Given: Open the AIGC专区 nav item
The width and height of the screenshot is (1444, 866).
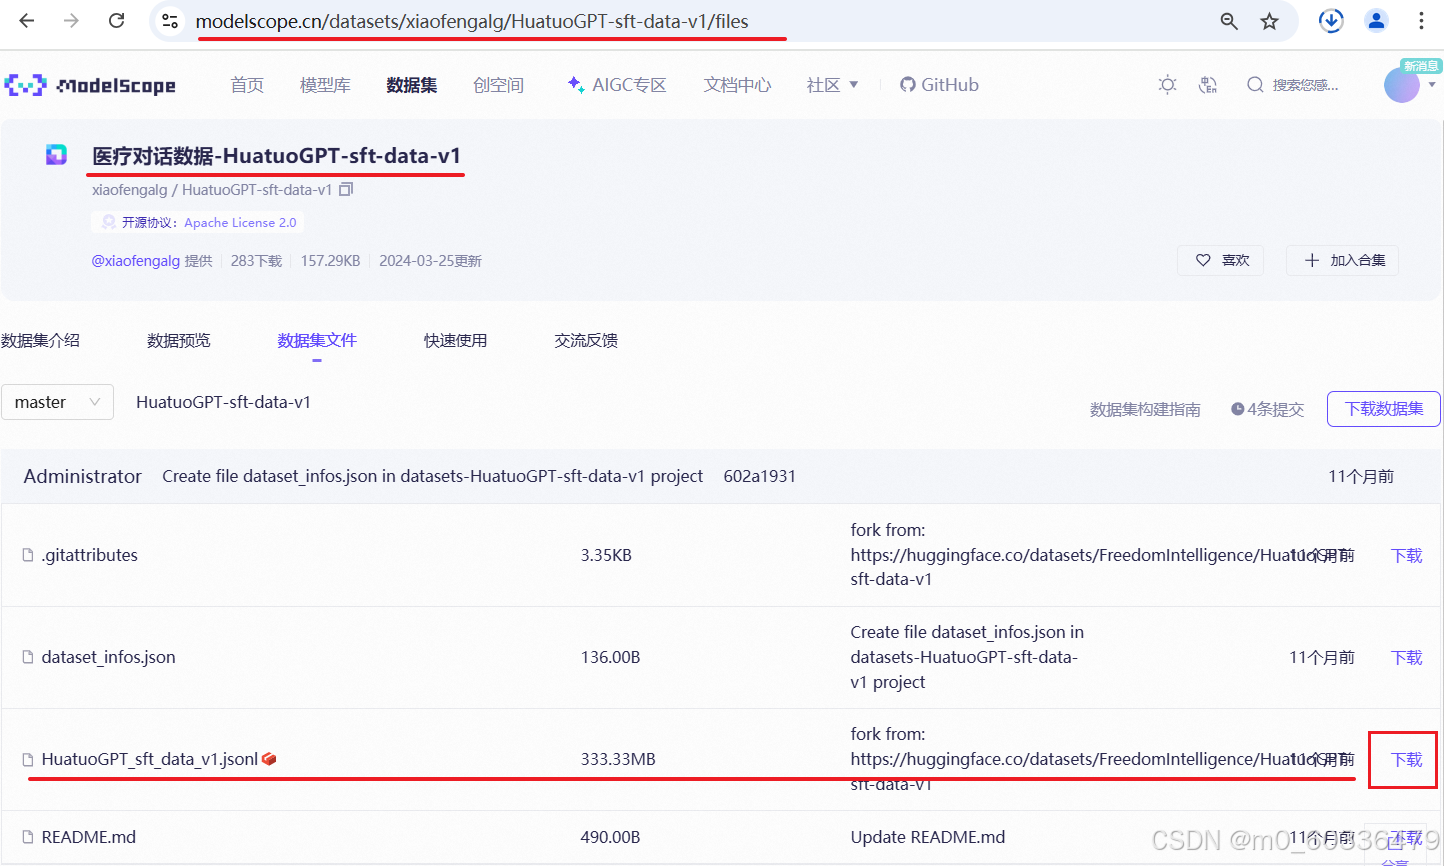Looking at the screenshot, I should pyautogui.click(x=617, y=85).
